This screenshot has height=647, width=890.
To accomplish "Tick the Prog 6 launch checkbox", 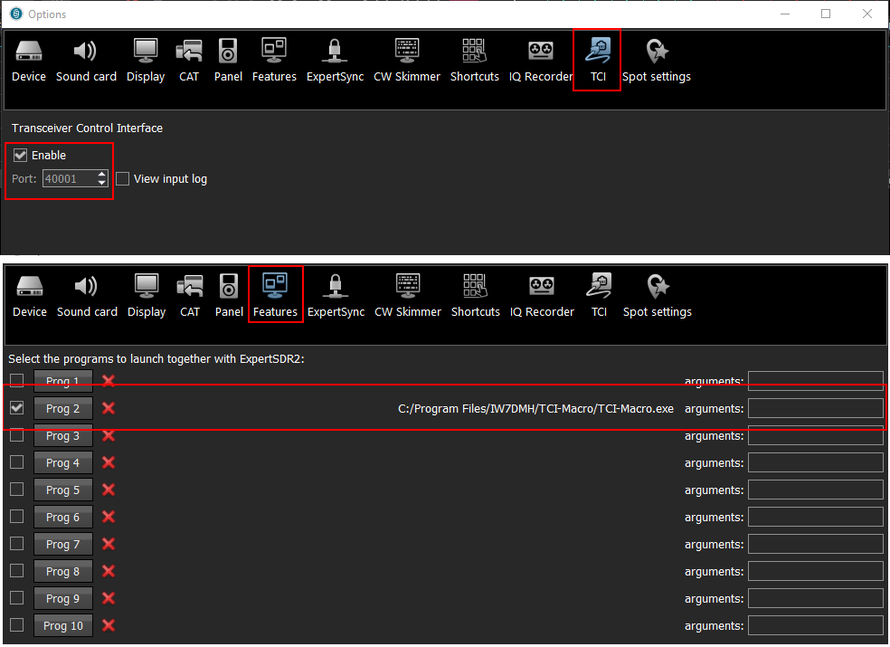I will click(x=17, y=516).
